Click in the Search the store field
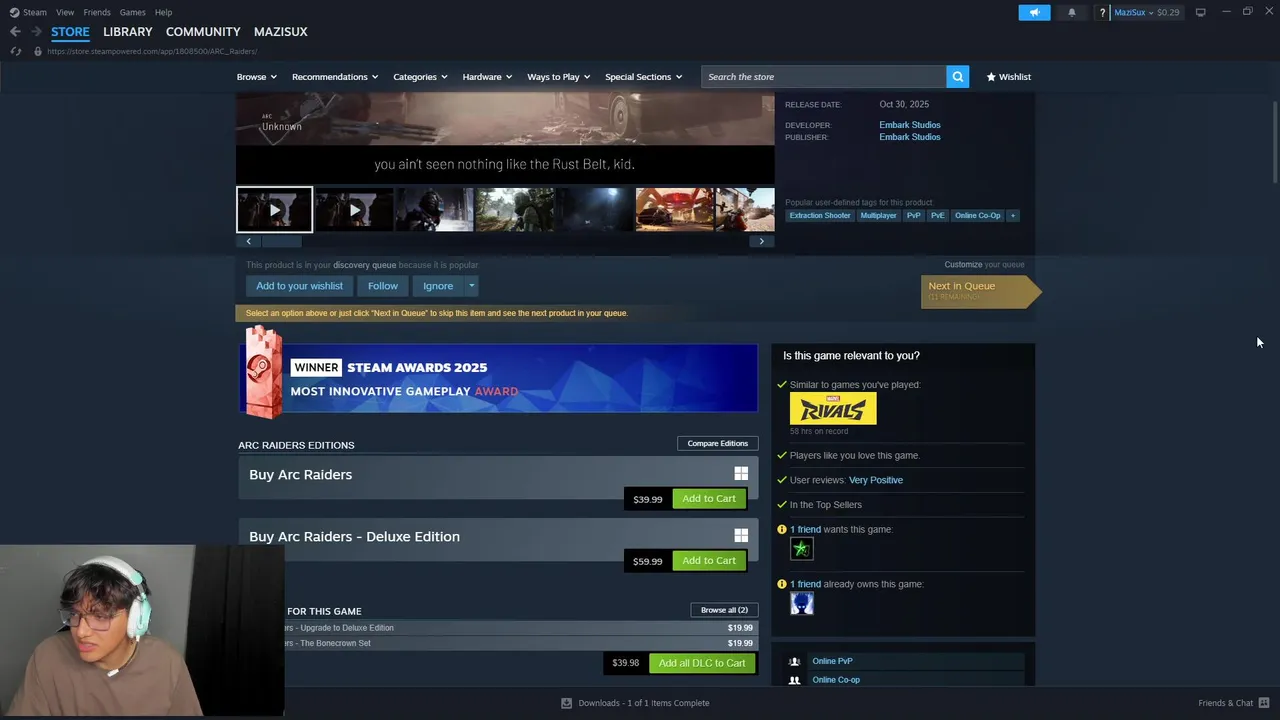1280x720 pixels. (823, 77)
